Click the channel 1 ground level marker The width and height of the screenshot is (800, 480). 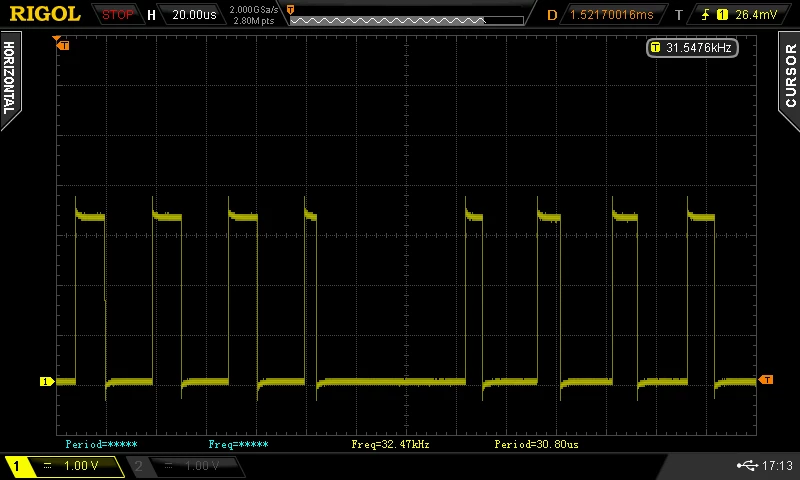pos(46,381)
